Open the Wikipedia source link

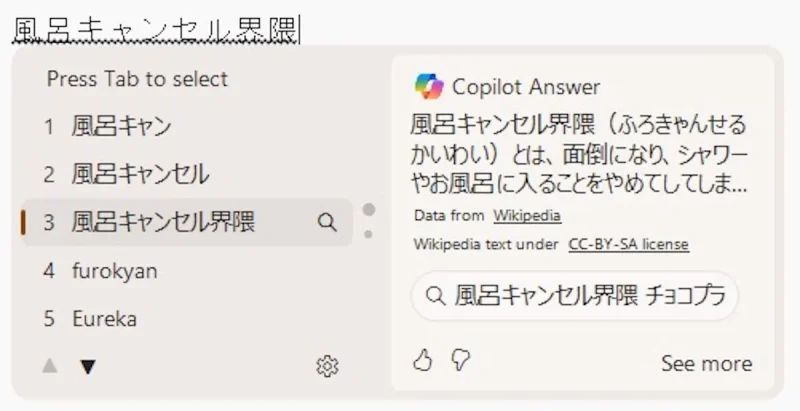[526, 215]
